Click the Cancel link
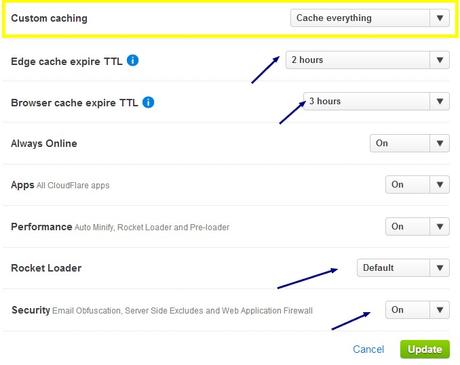 (x=368, y=349)
